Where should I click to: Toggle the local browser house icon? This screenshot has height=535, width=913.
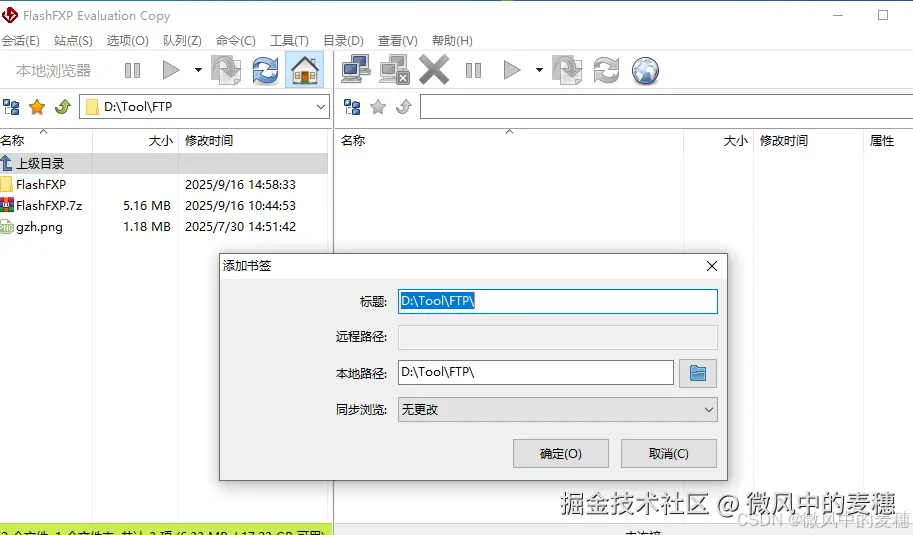[x=305, y=70]
